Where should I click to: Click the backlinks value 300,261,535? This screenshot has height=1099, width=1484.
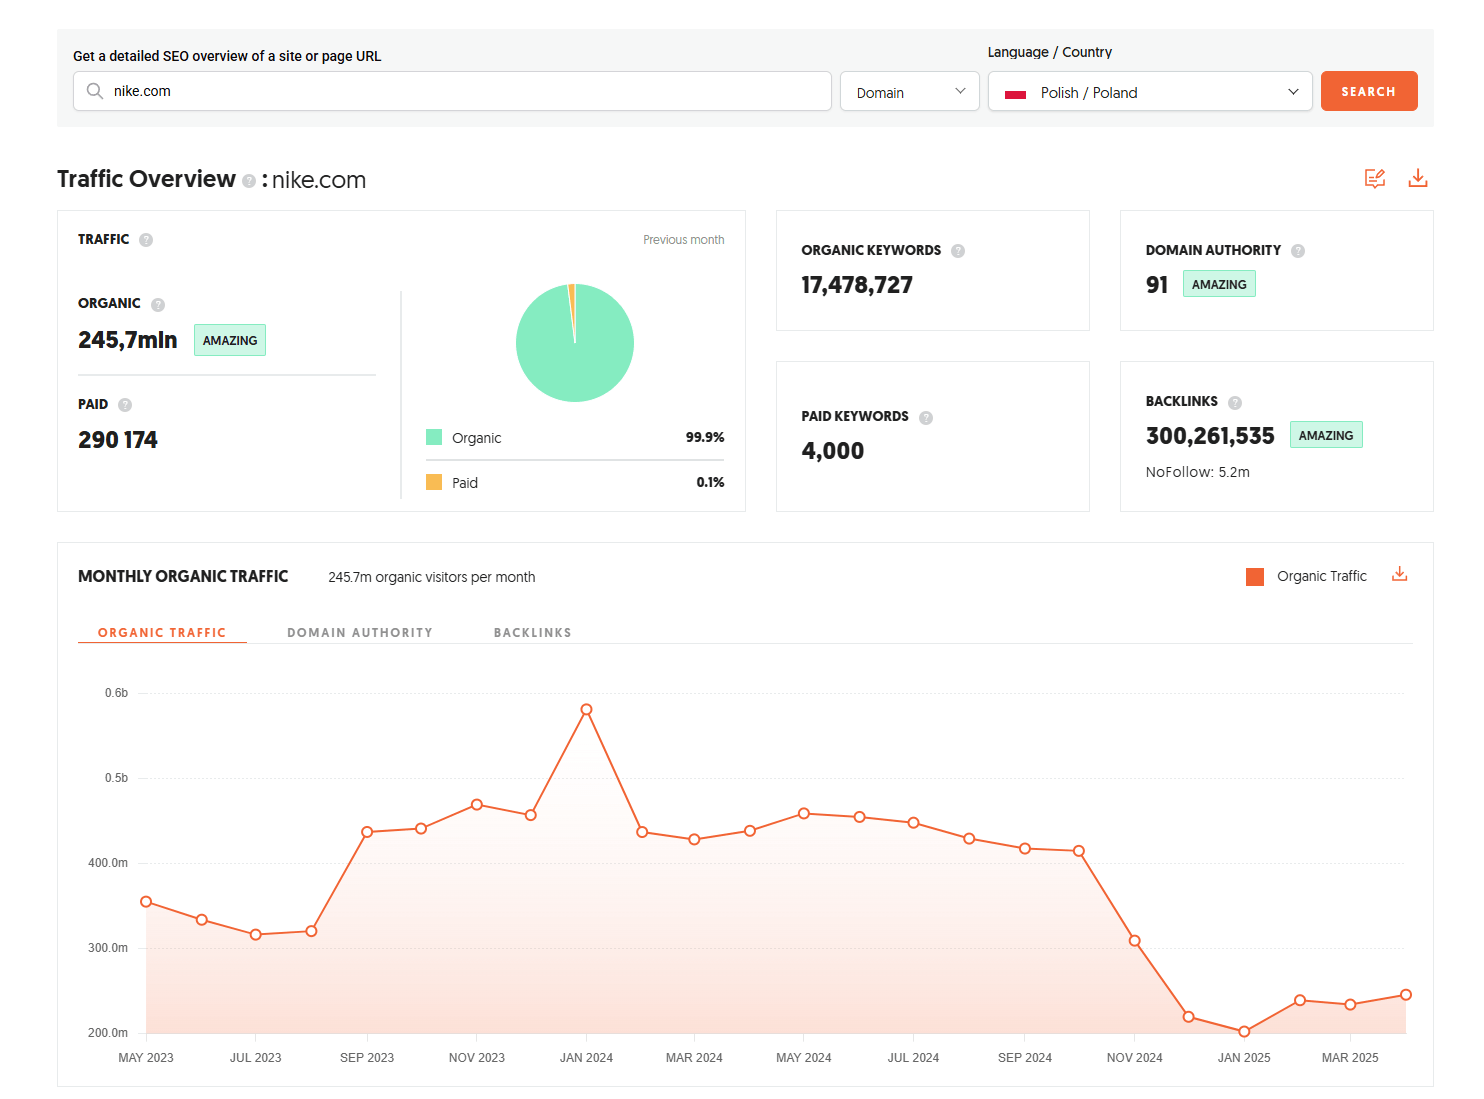click(1210, 436)
